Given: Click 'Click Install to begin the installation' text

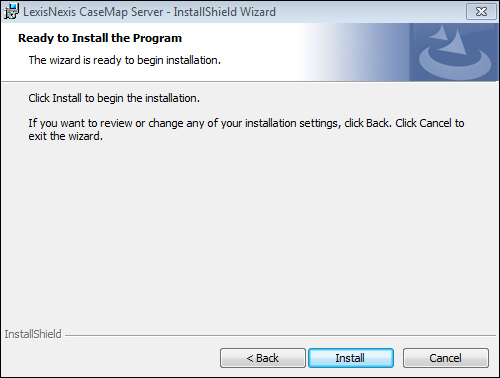Looking at the screenshot, I should [x=114, y=98].
